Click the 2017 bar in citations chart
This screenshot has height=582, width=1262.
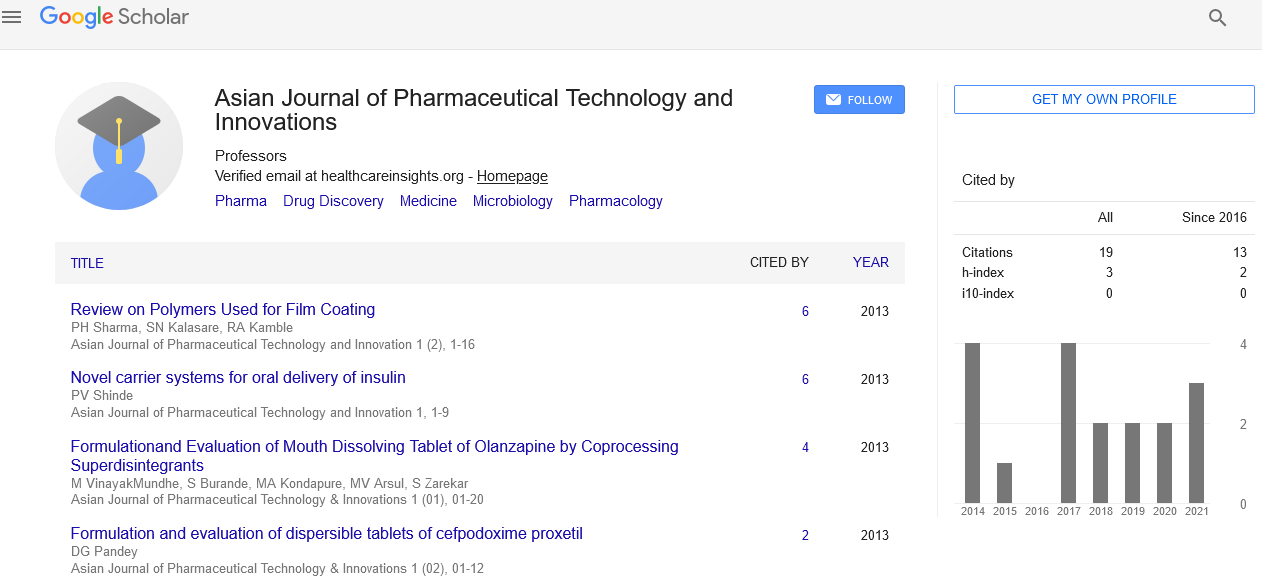1068,423
